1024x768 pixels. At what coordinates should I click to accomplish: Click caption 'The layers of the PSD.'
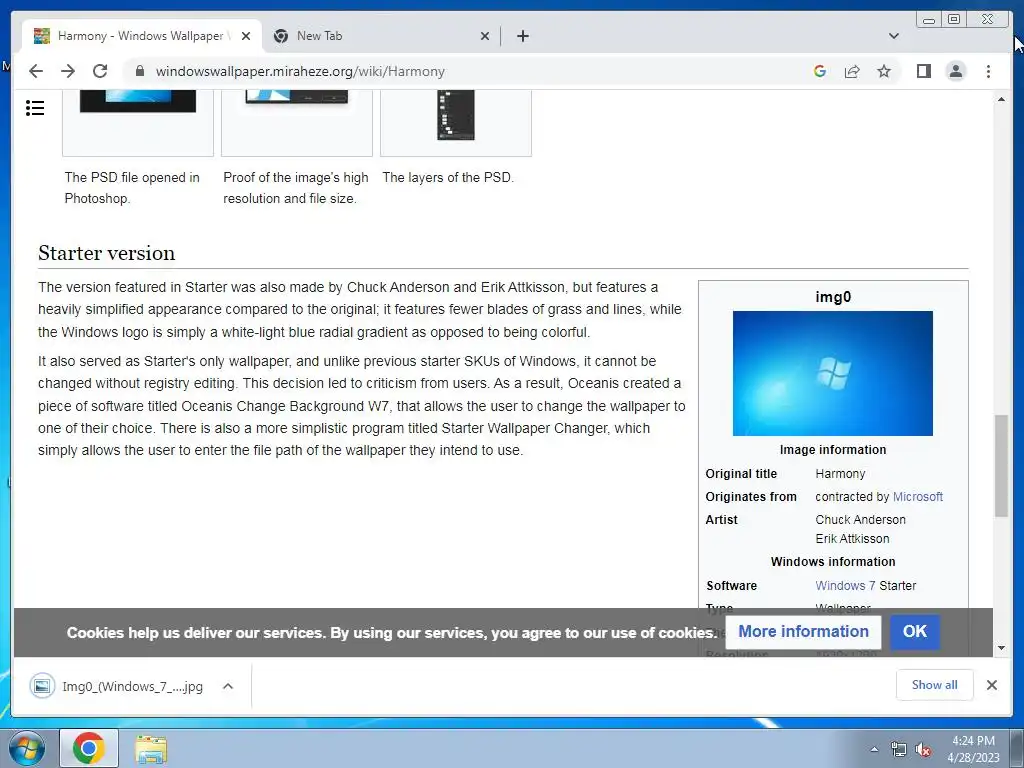pos(448,177)
